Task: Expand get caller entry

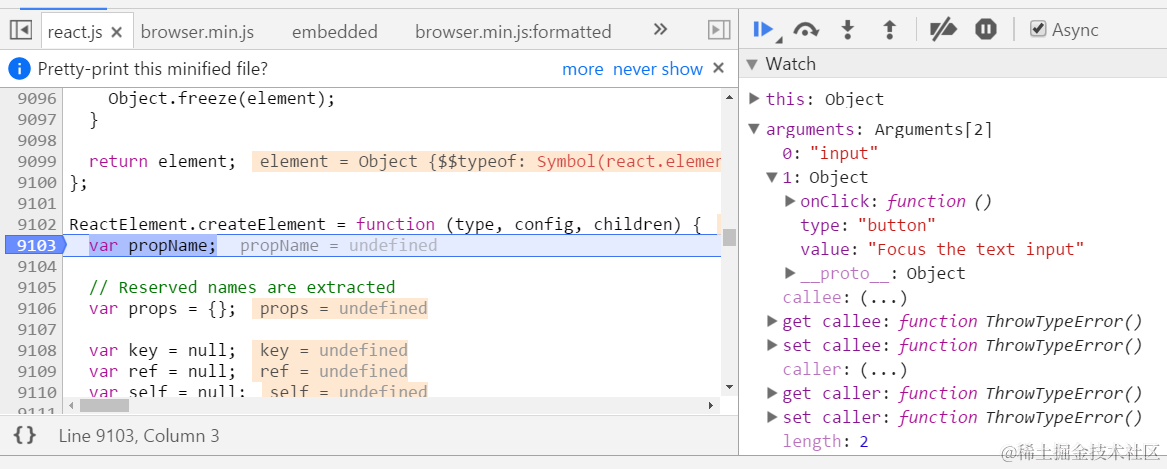Action: click(772, 392)
